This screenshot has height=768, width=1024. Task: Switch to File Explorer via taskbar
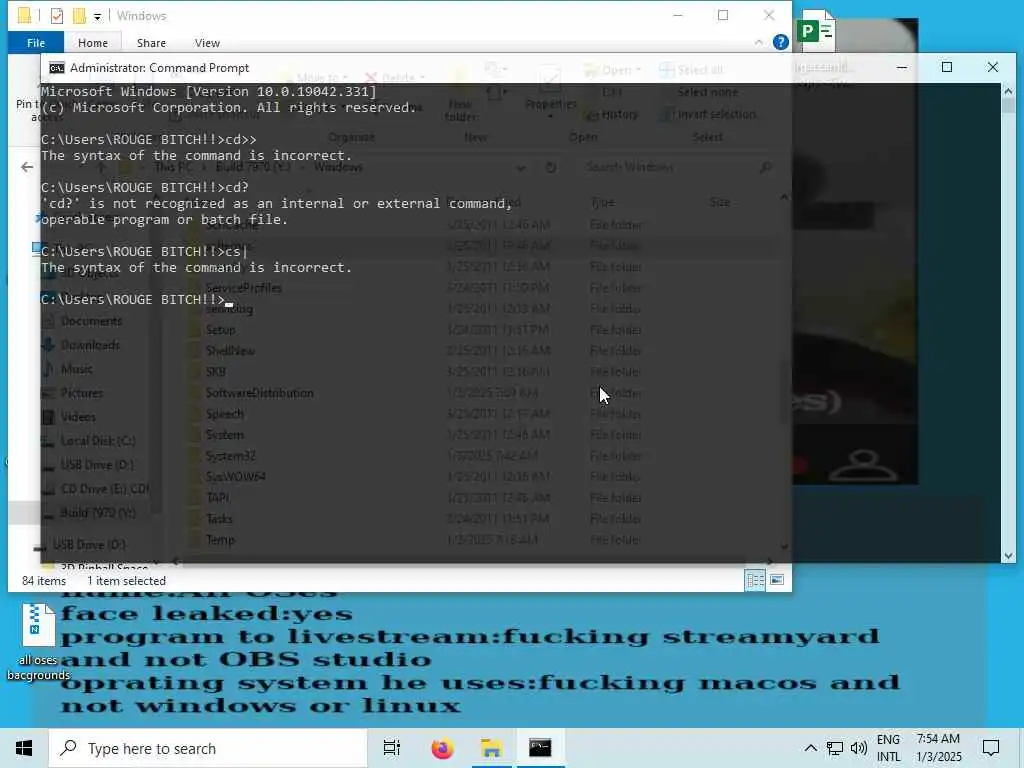(491, 748)
